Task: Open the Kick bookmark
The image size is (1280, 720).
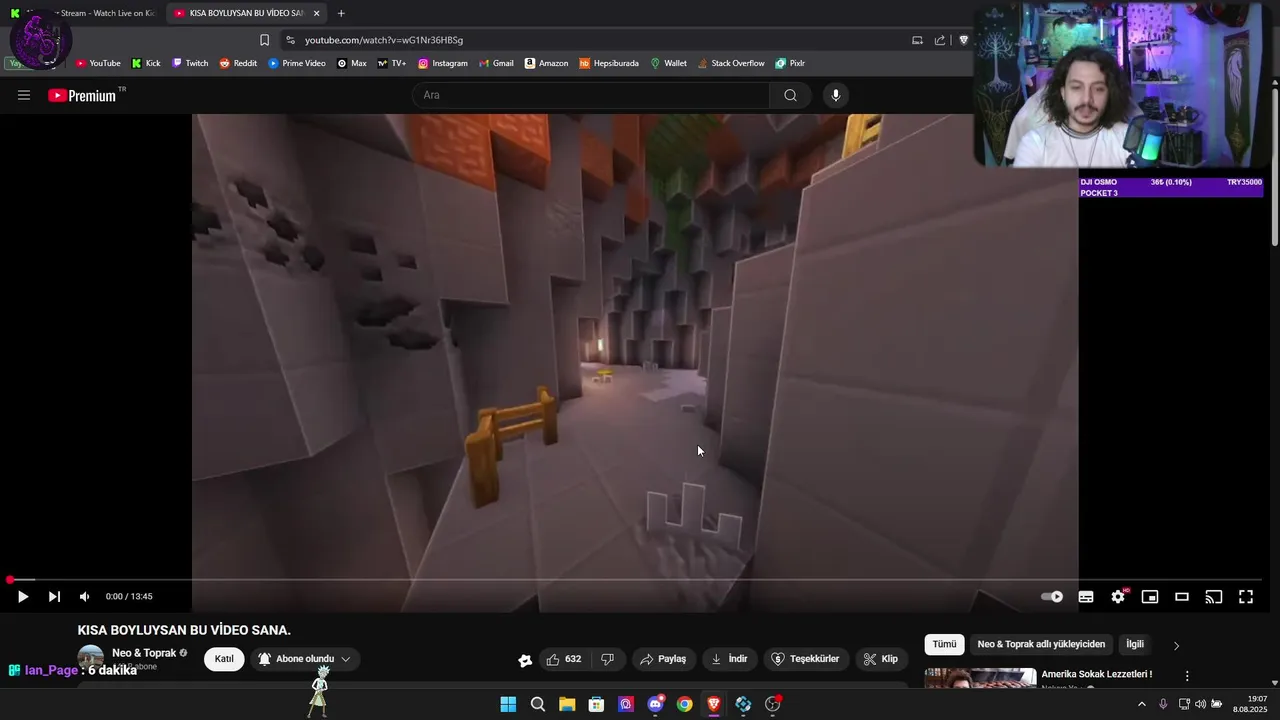Action: 146,63
